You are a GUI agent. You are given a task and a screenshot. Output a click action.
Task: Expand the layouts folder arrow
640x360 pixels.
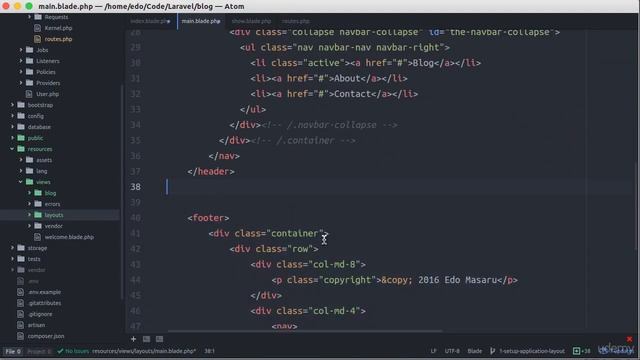[x=29, y=215]
